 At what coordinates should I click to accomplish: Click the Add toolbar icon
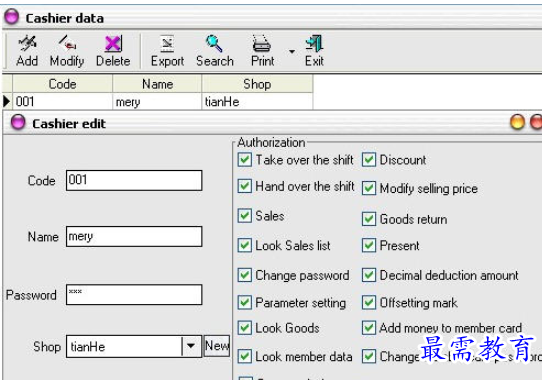pyautogui.click(x=27, y=43)
